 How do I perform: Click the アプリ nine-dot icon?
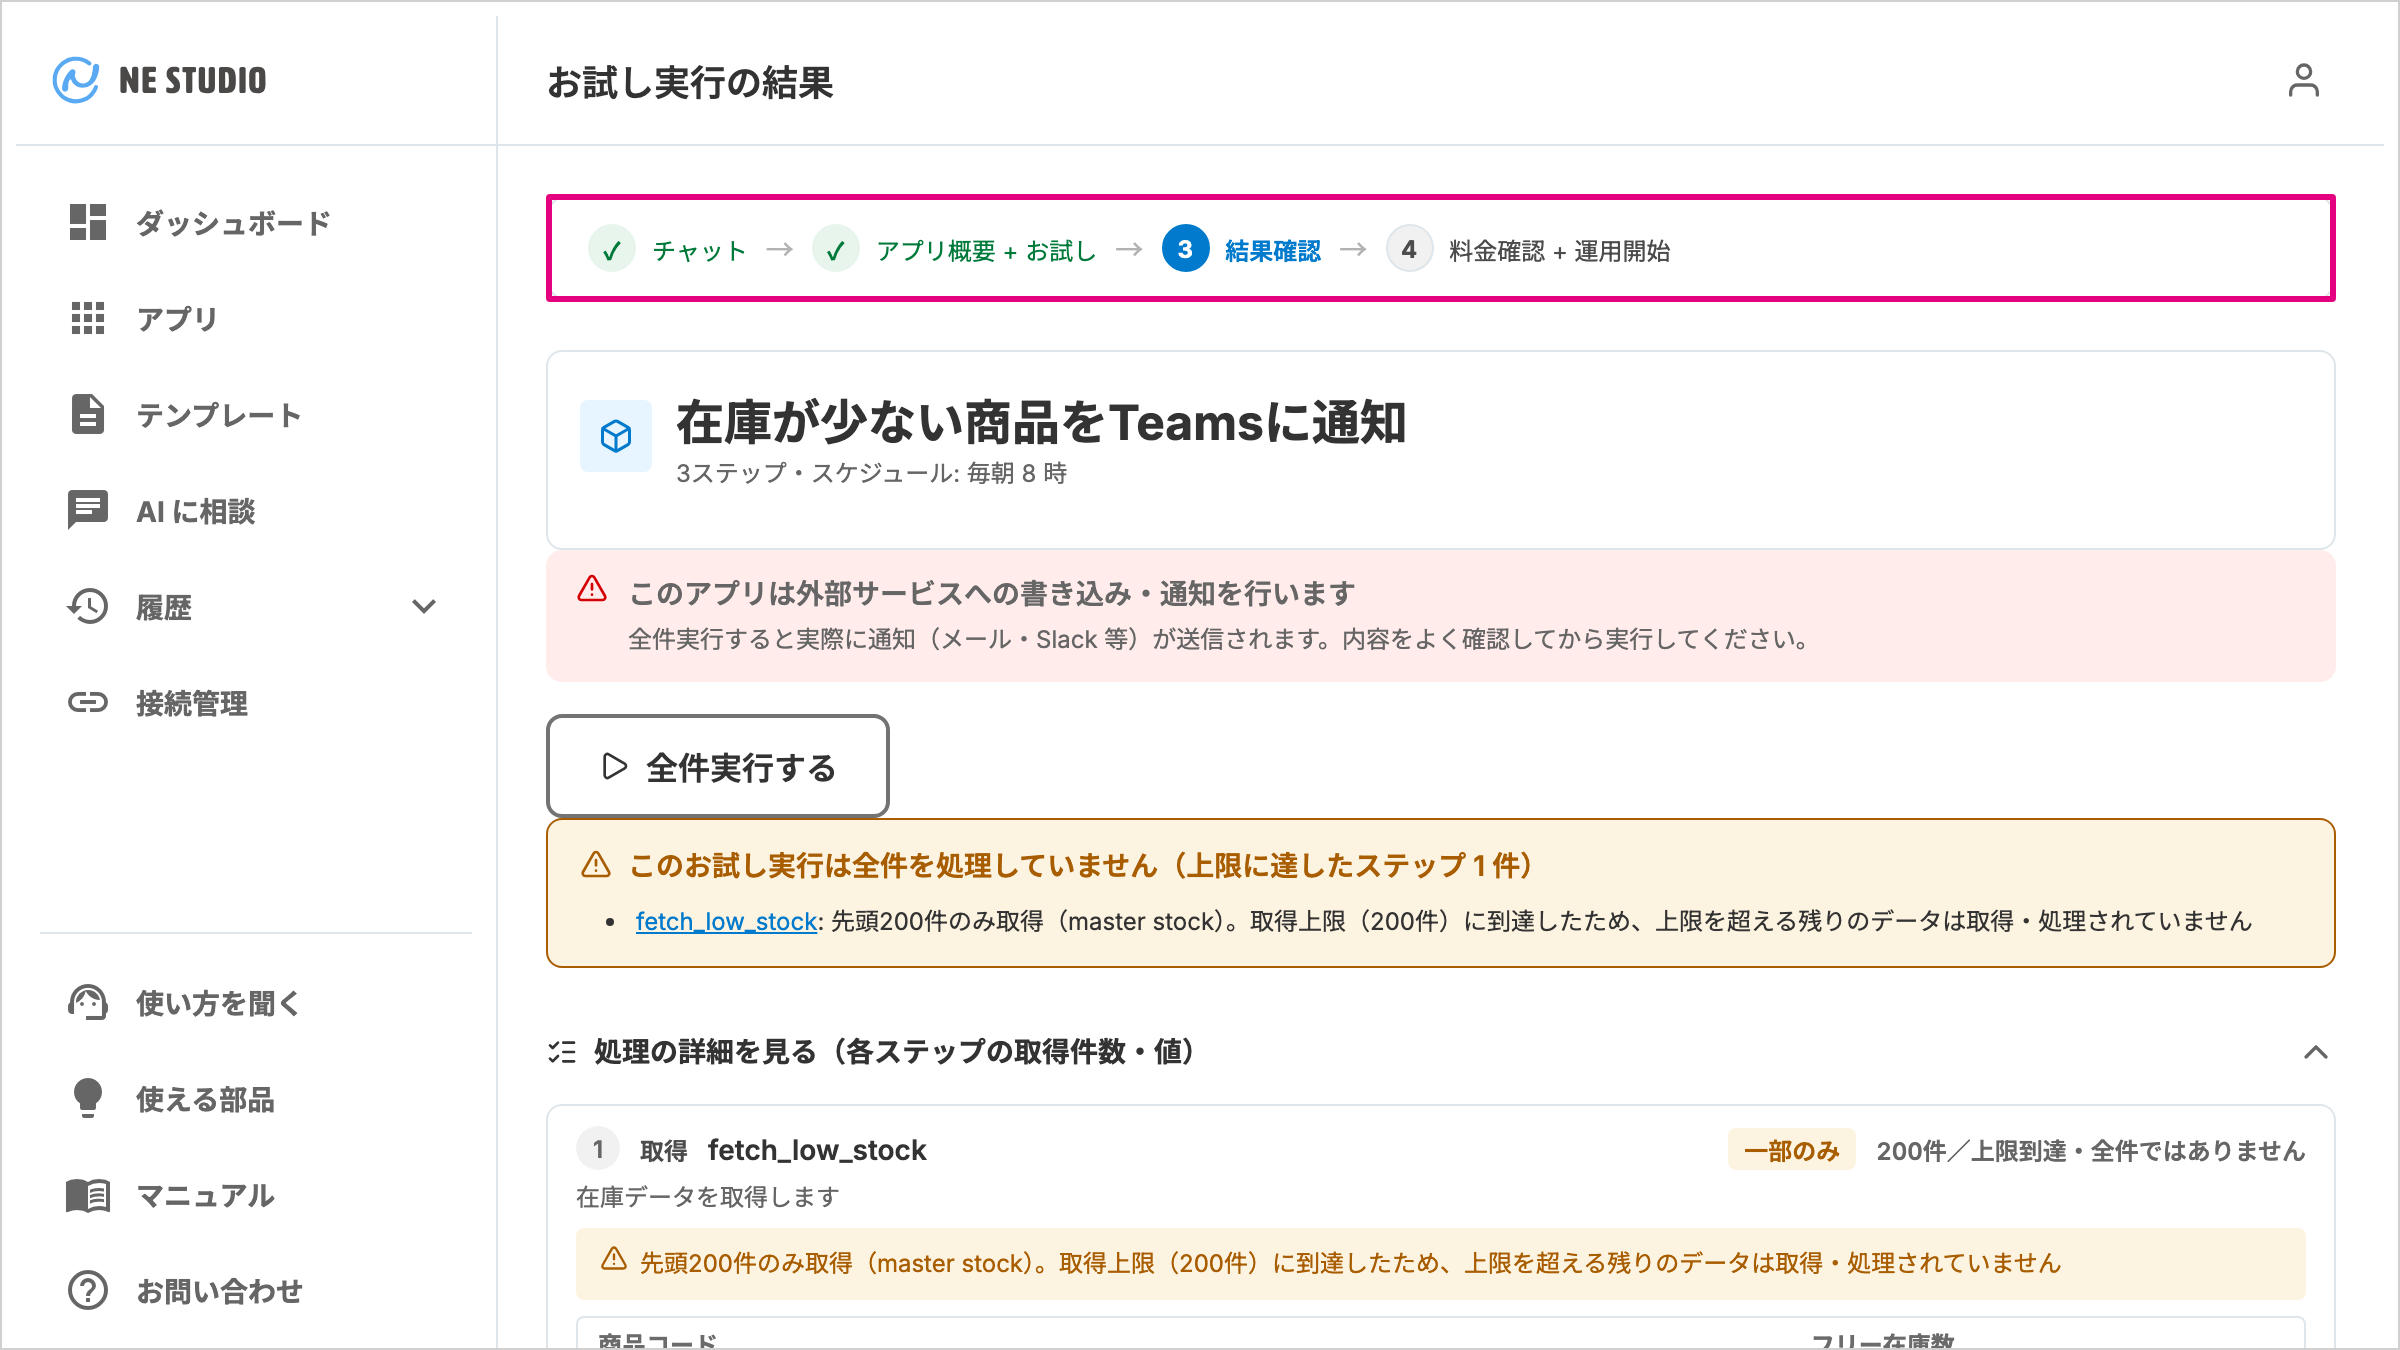click(88, 318)
